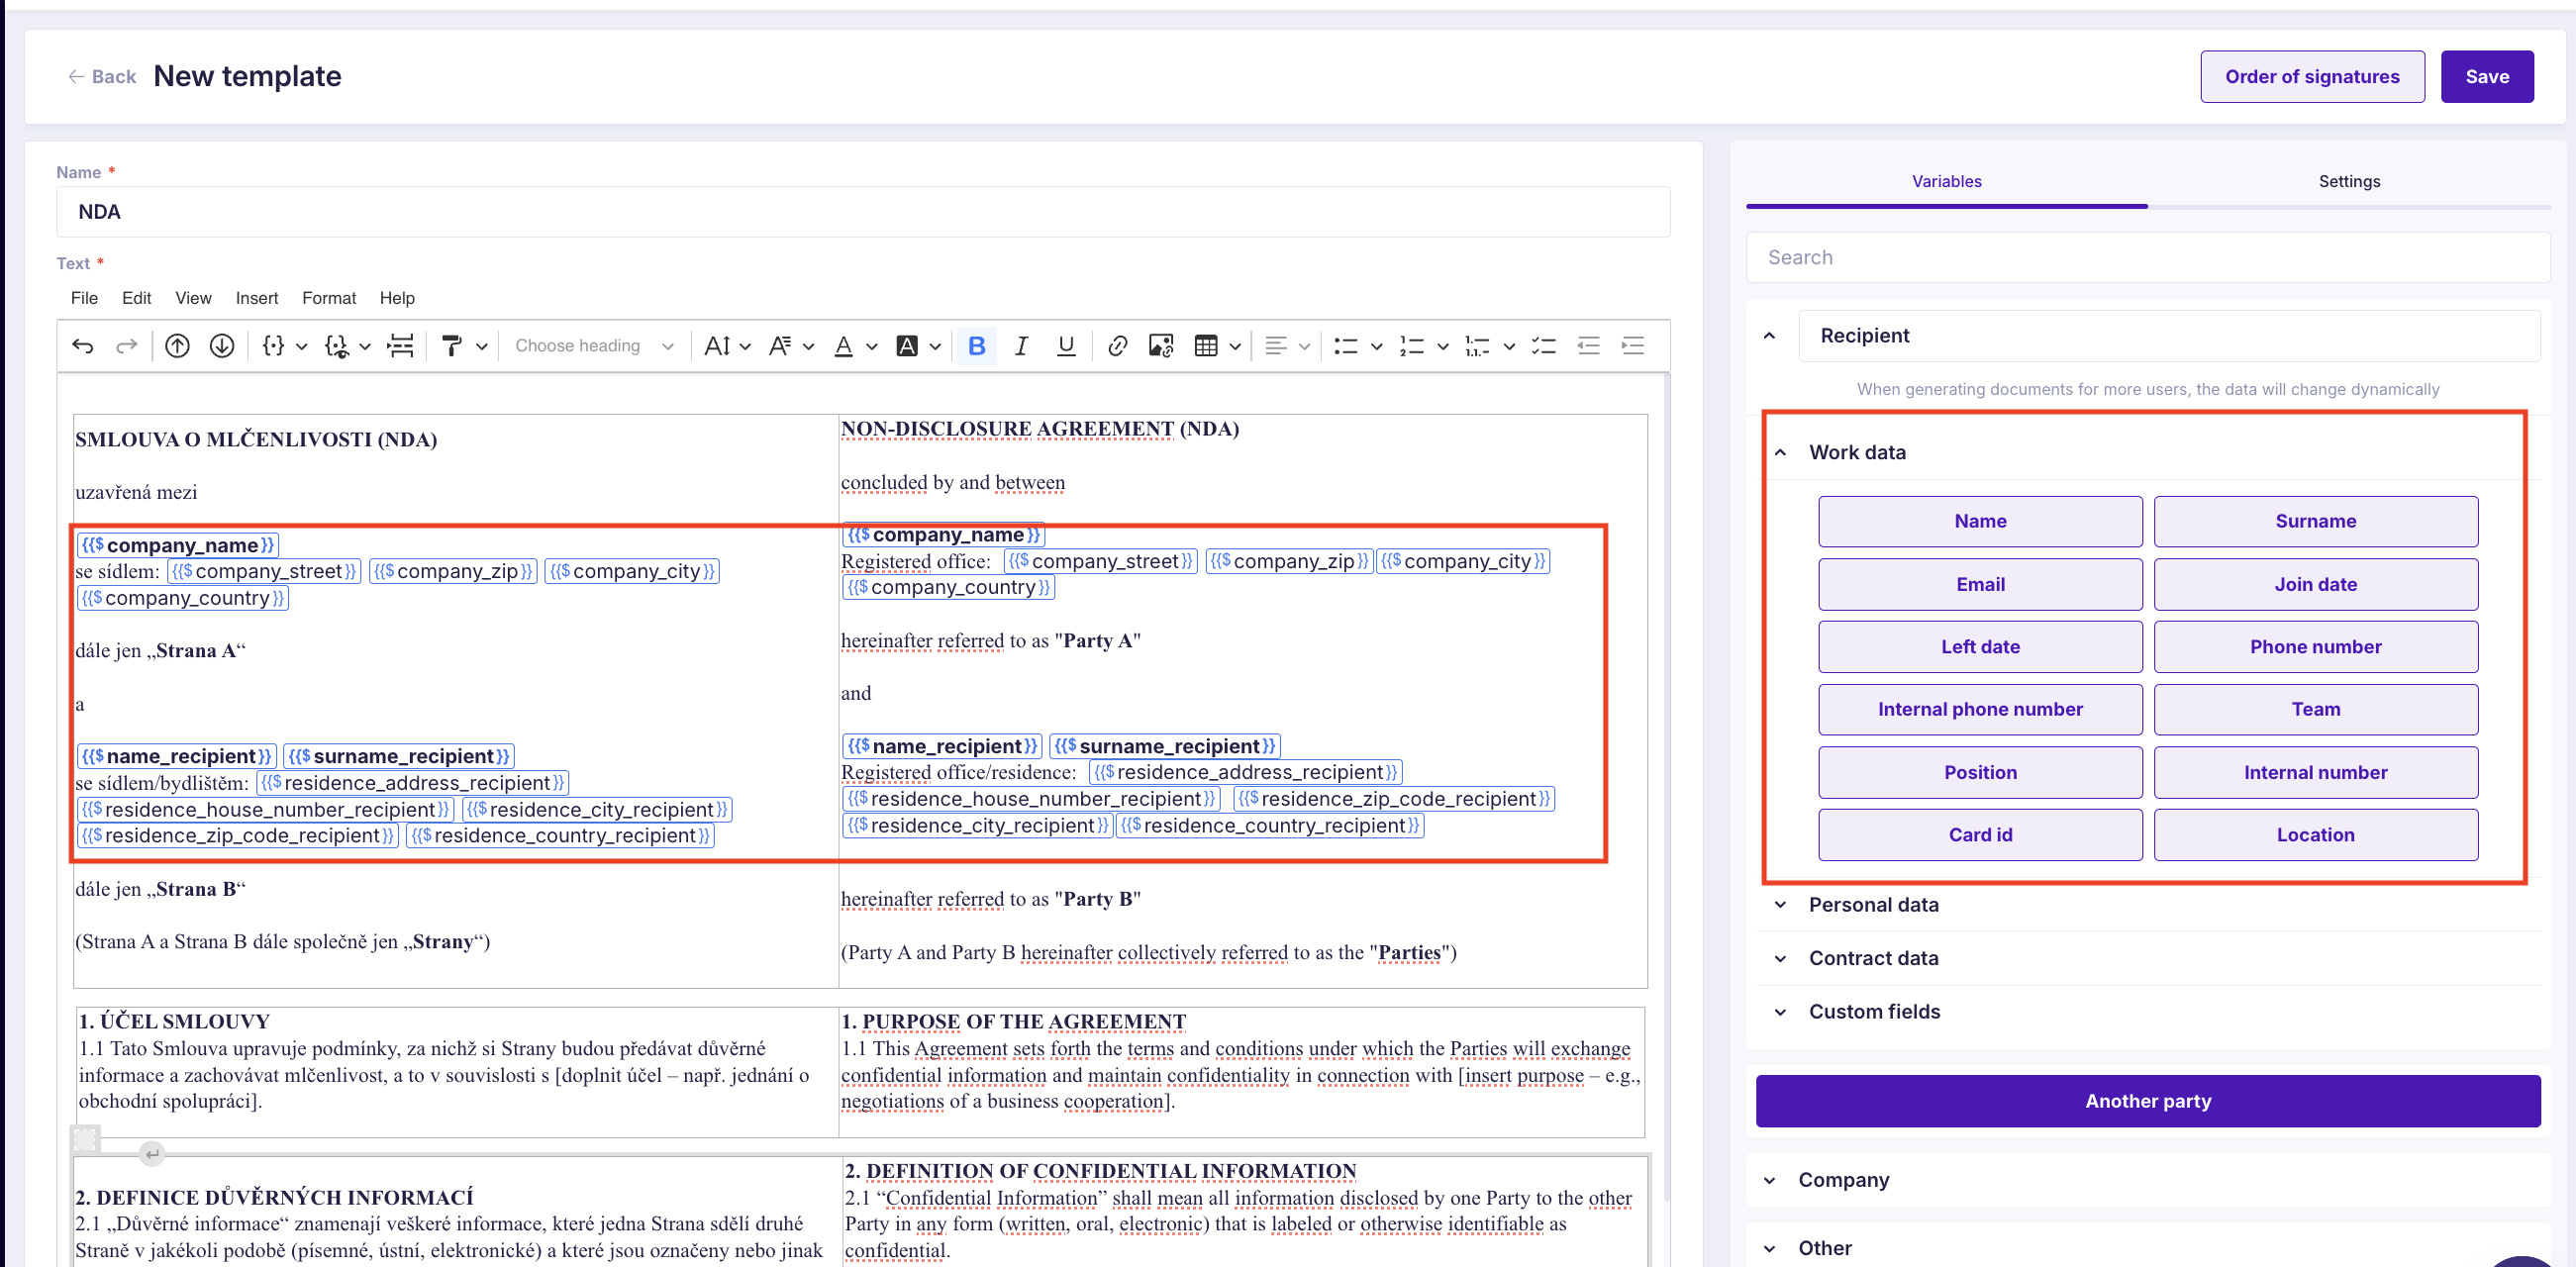Toggle underline formatting
This screenshot has height=1267, width=2576.
click(x=1066, y=346)
